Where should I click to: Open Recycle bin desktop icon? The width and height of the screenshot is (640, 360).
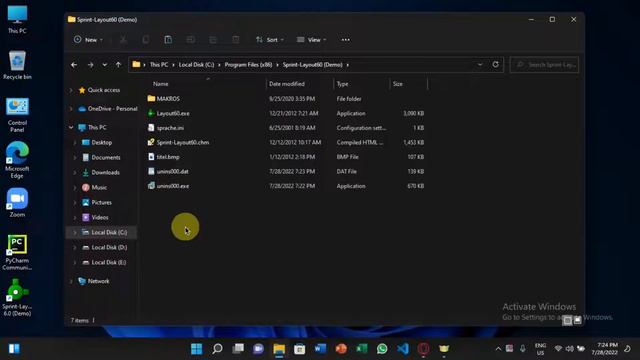tap(17, 65)
